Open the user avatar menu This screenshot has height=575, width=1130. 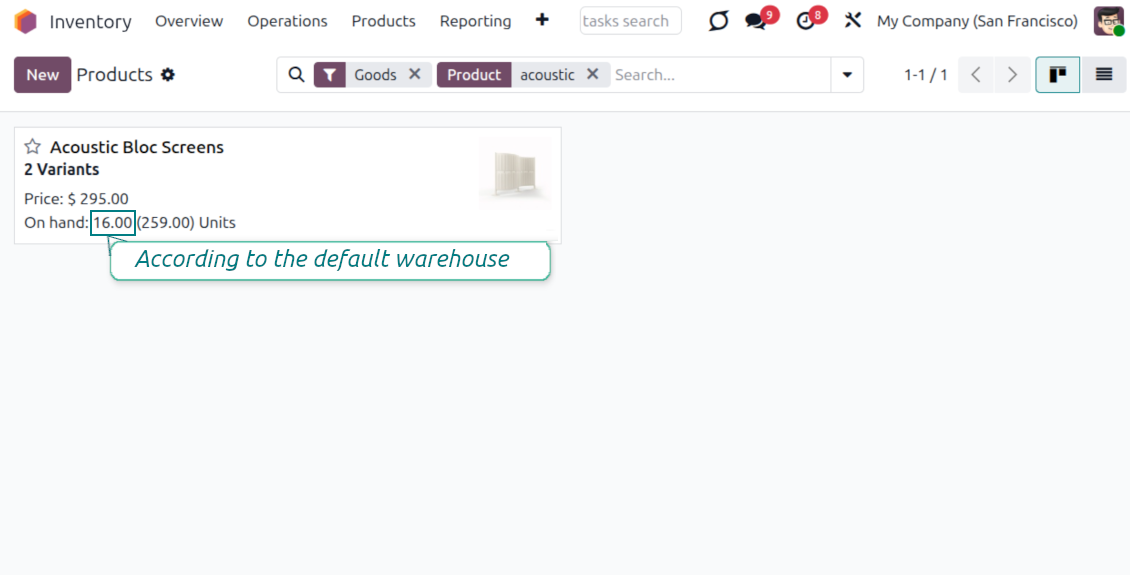[x=1108, y=22]
